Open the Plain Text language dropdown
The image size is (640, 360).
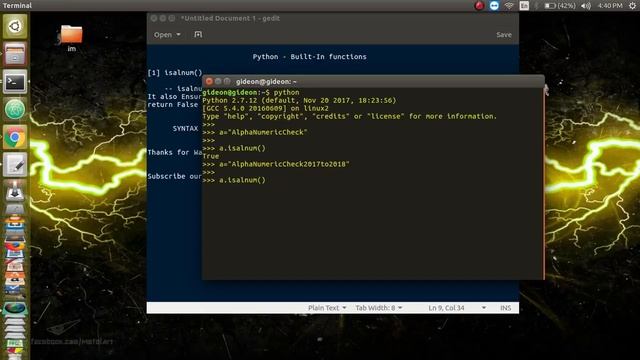coord(327,308)
